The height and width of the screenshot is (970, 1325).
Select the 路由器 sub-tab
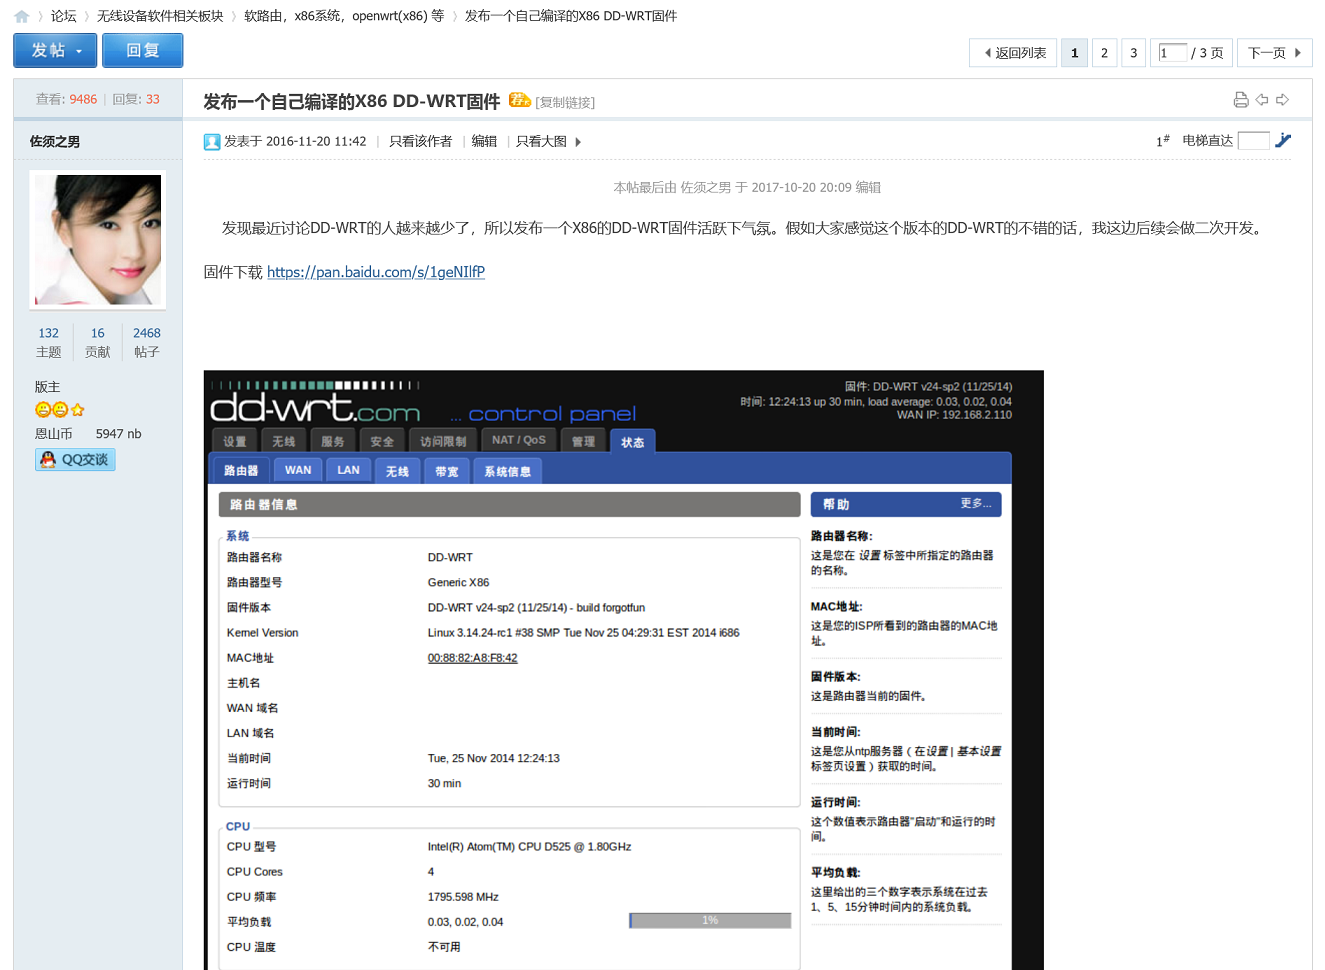pyautogui.click(x=240, y=470)
